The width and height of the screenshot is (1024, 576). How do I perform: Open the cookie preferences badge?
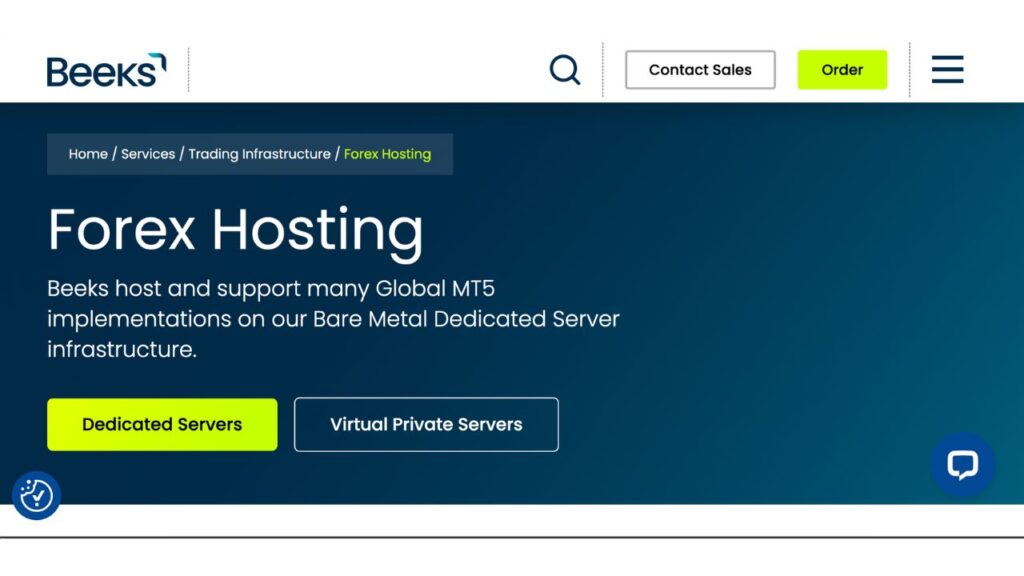(x=37, y=496)
